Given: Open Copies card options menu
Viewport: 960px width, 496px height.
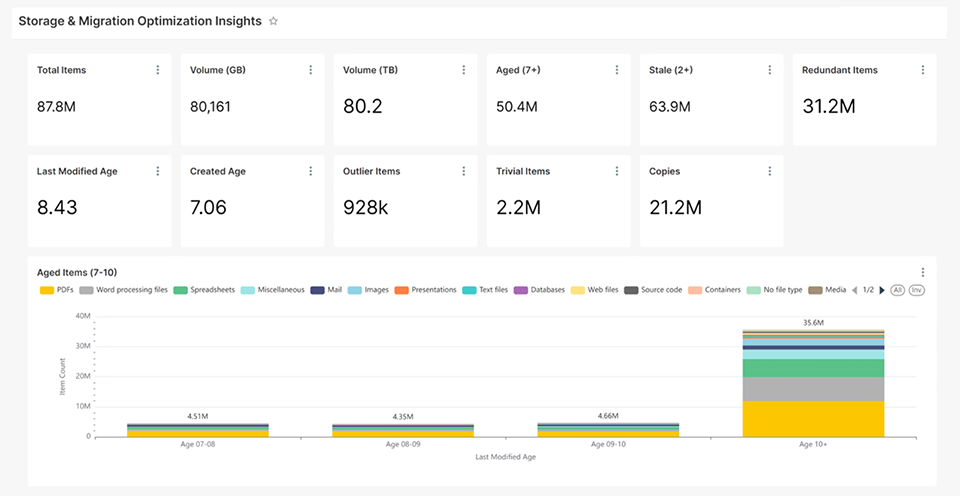Looking at the screenshot, I should click(769, 171).
